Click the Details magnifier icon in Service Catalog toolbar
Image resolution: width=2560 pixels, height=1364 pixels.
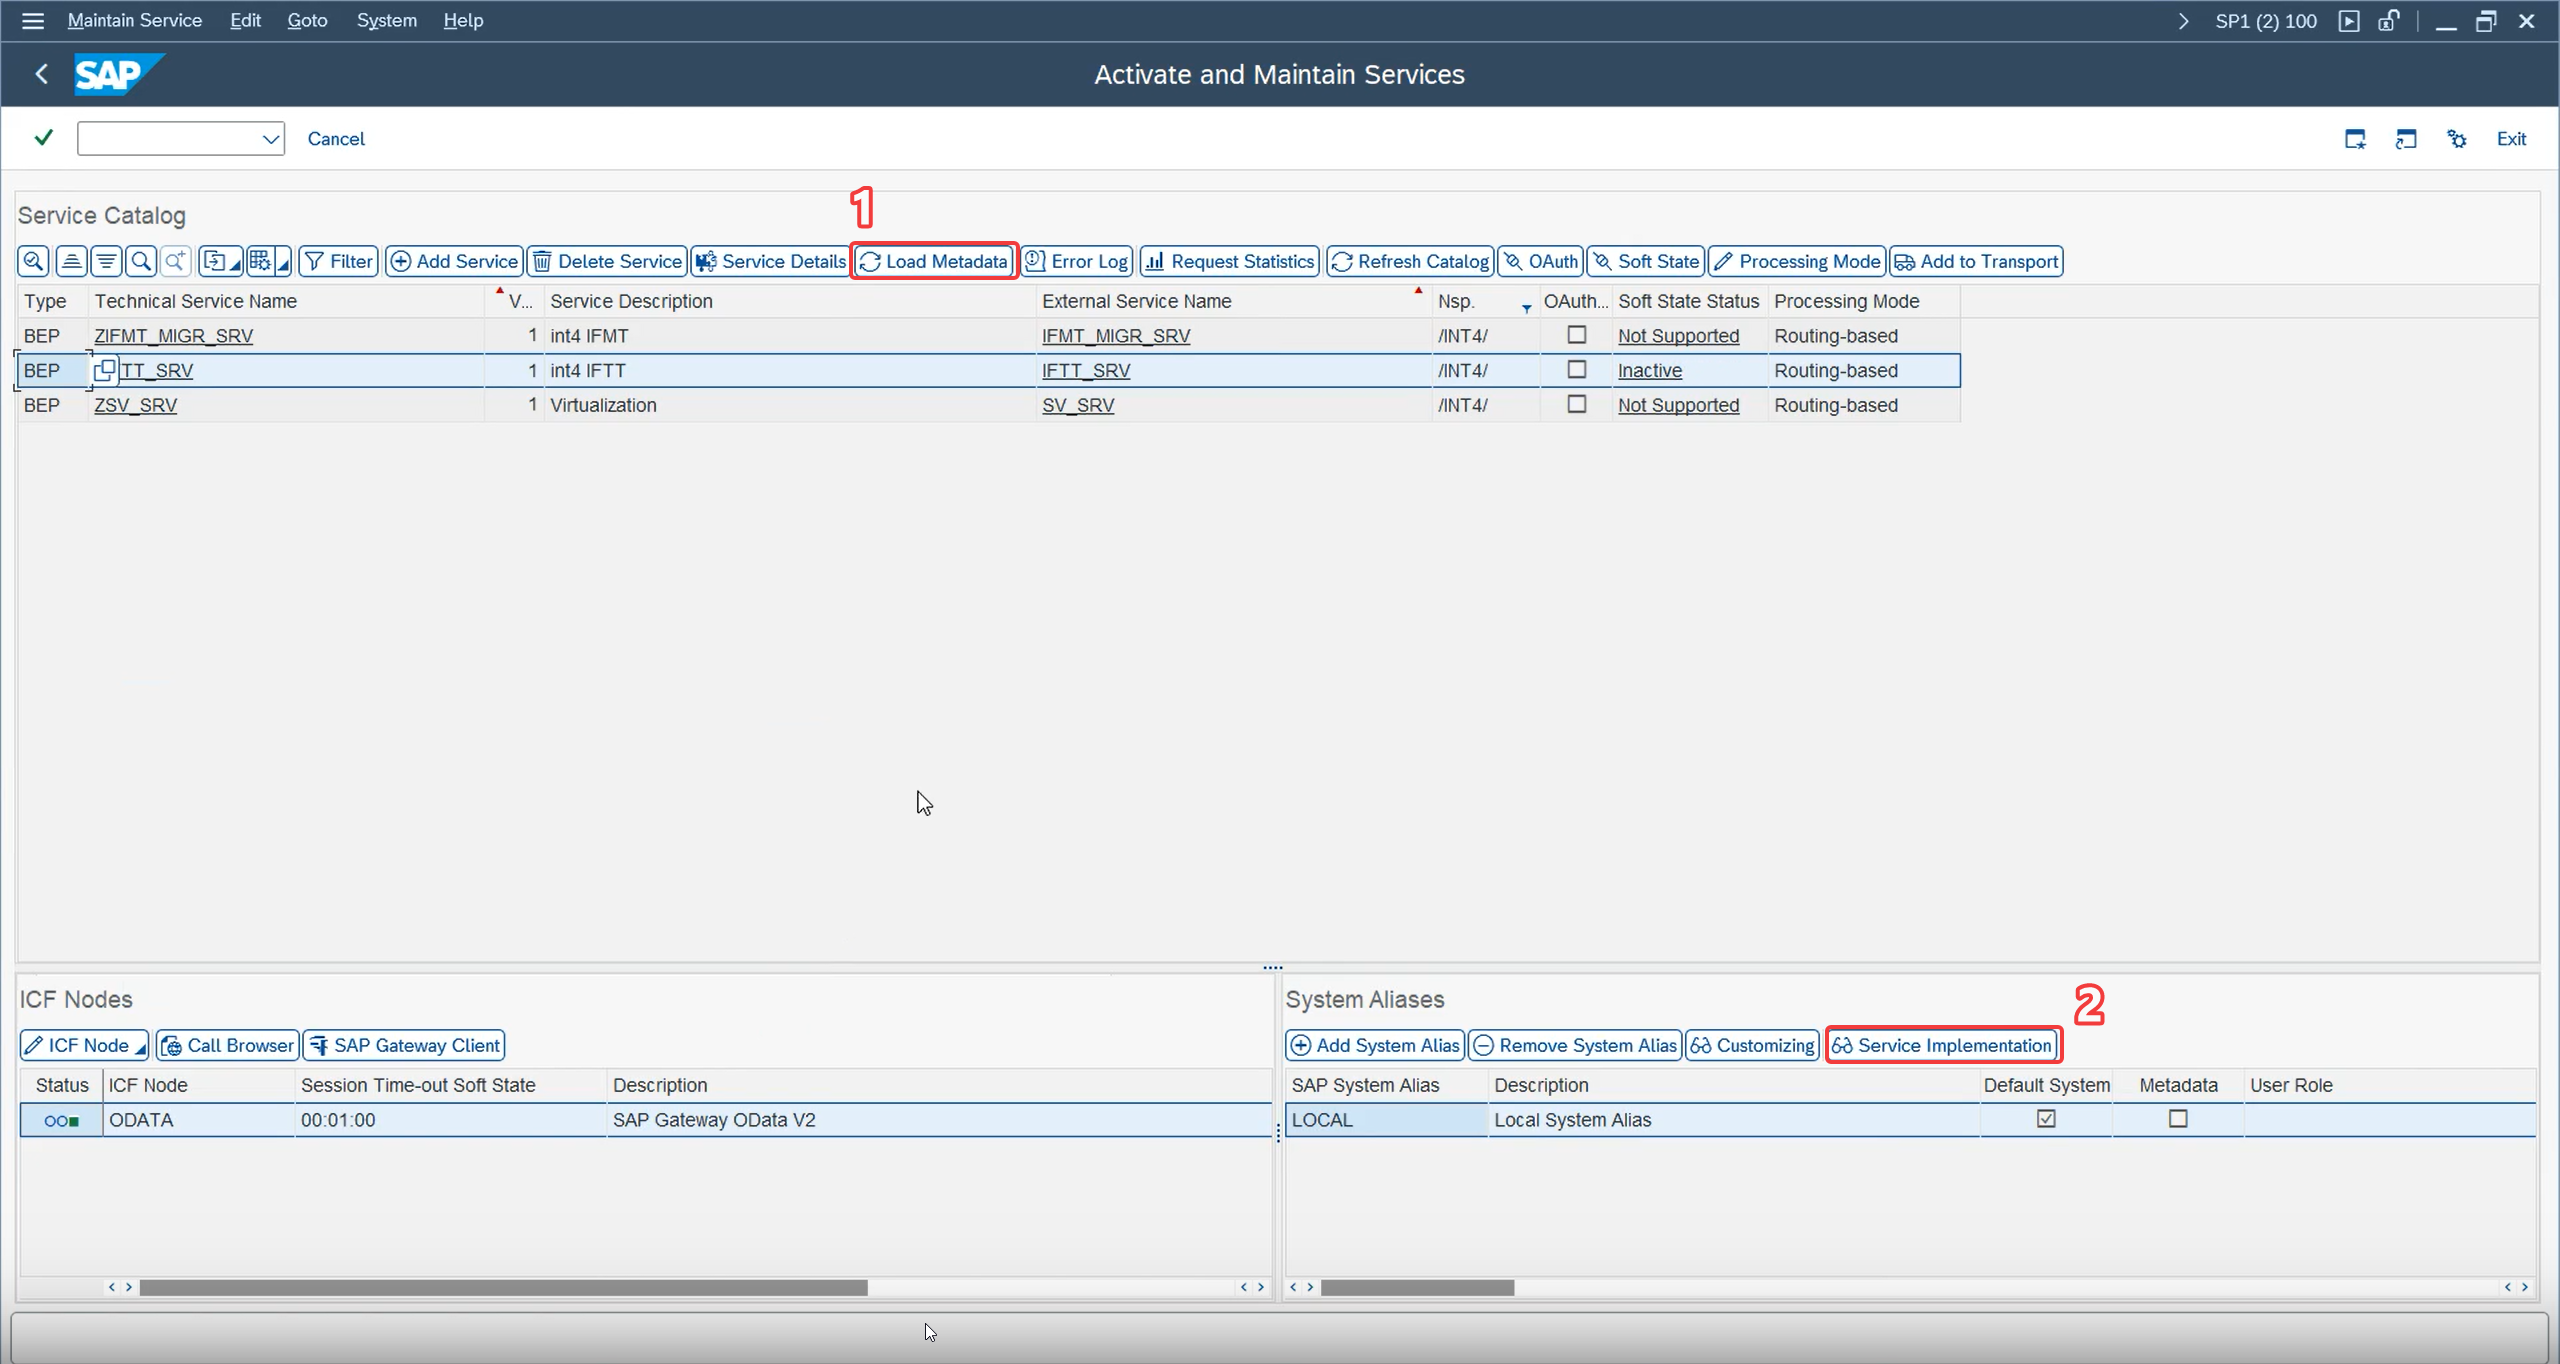tap(33, 261)
